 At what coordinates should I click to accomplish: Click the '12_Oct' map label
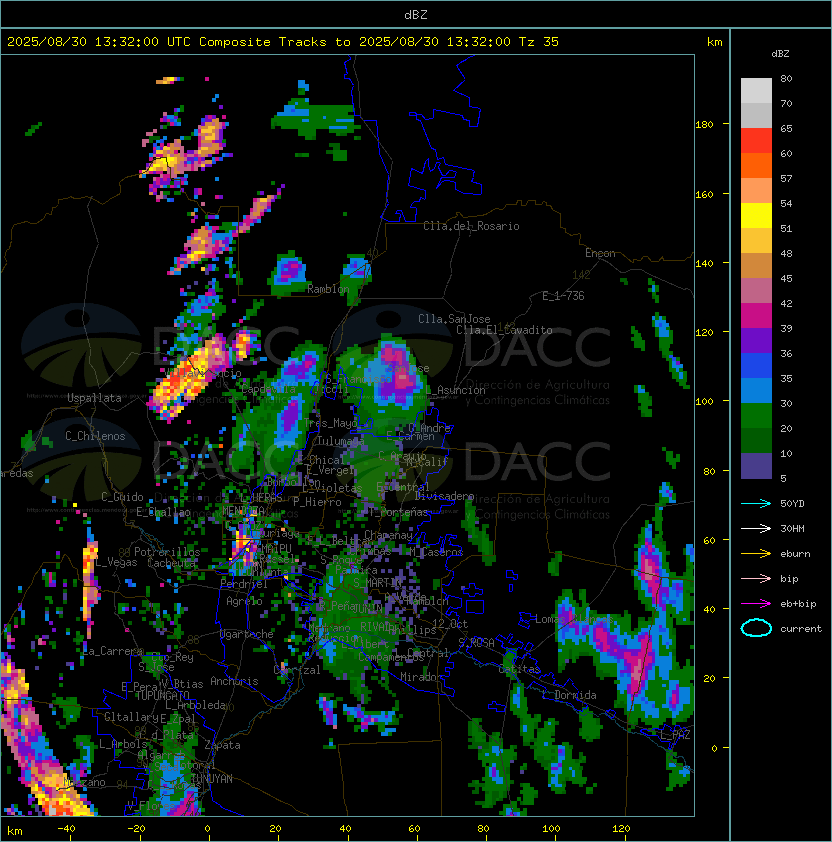point(450,624)
